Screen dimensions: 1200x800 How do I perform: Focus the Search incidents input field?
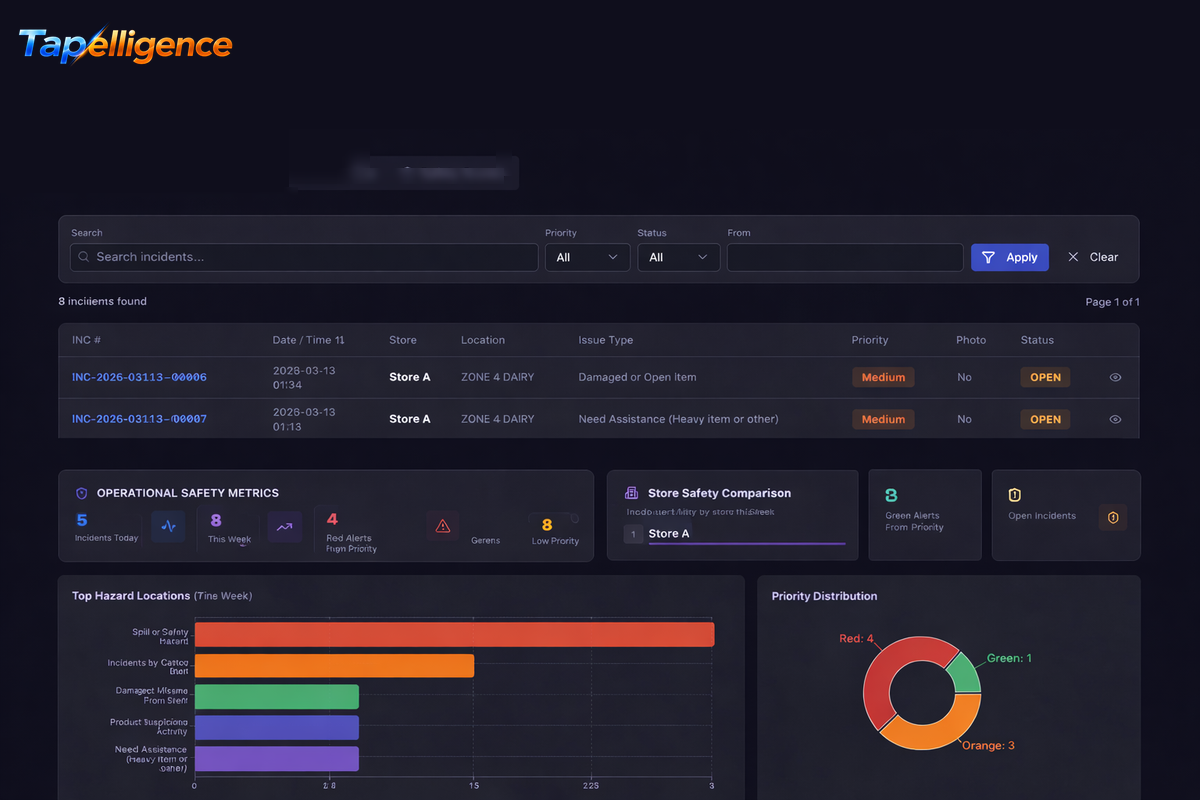coord(304,257)
